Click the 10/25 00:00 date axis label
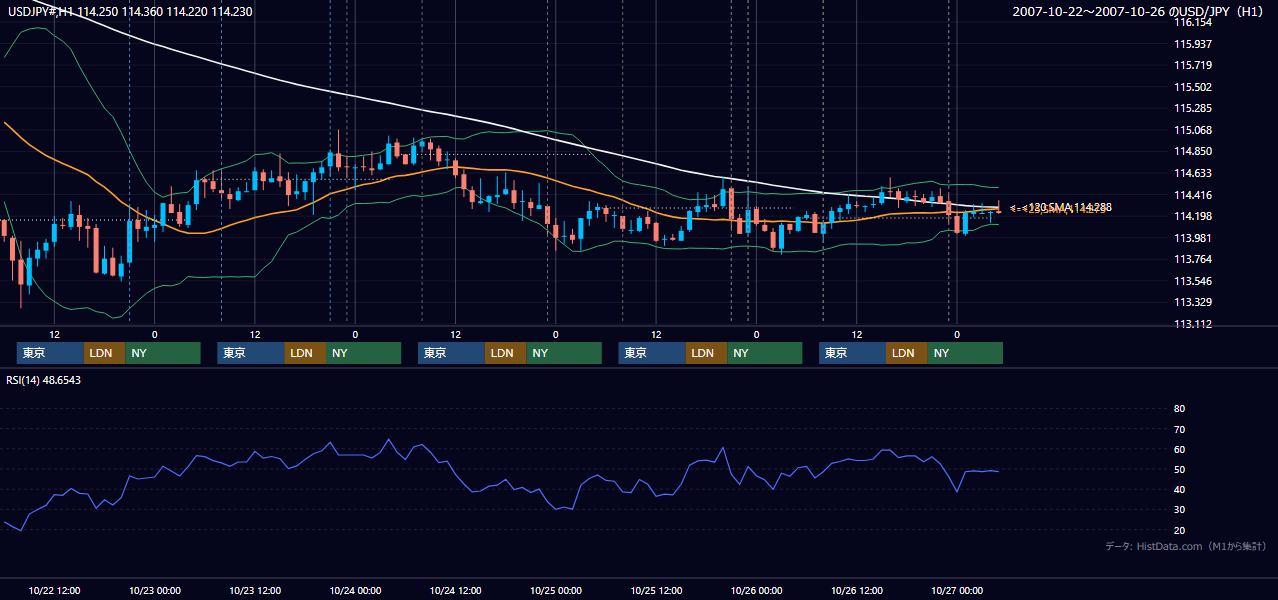1278x600 pixels. point(556,590)
